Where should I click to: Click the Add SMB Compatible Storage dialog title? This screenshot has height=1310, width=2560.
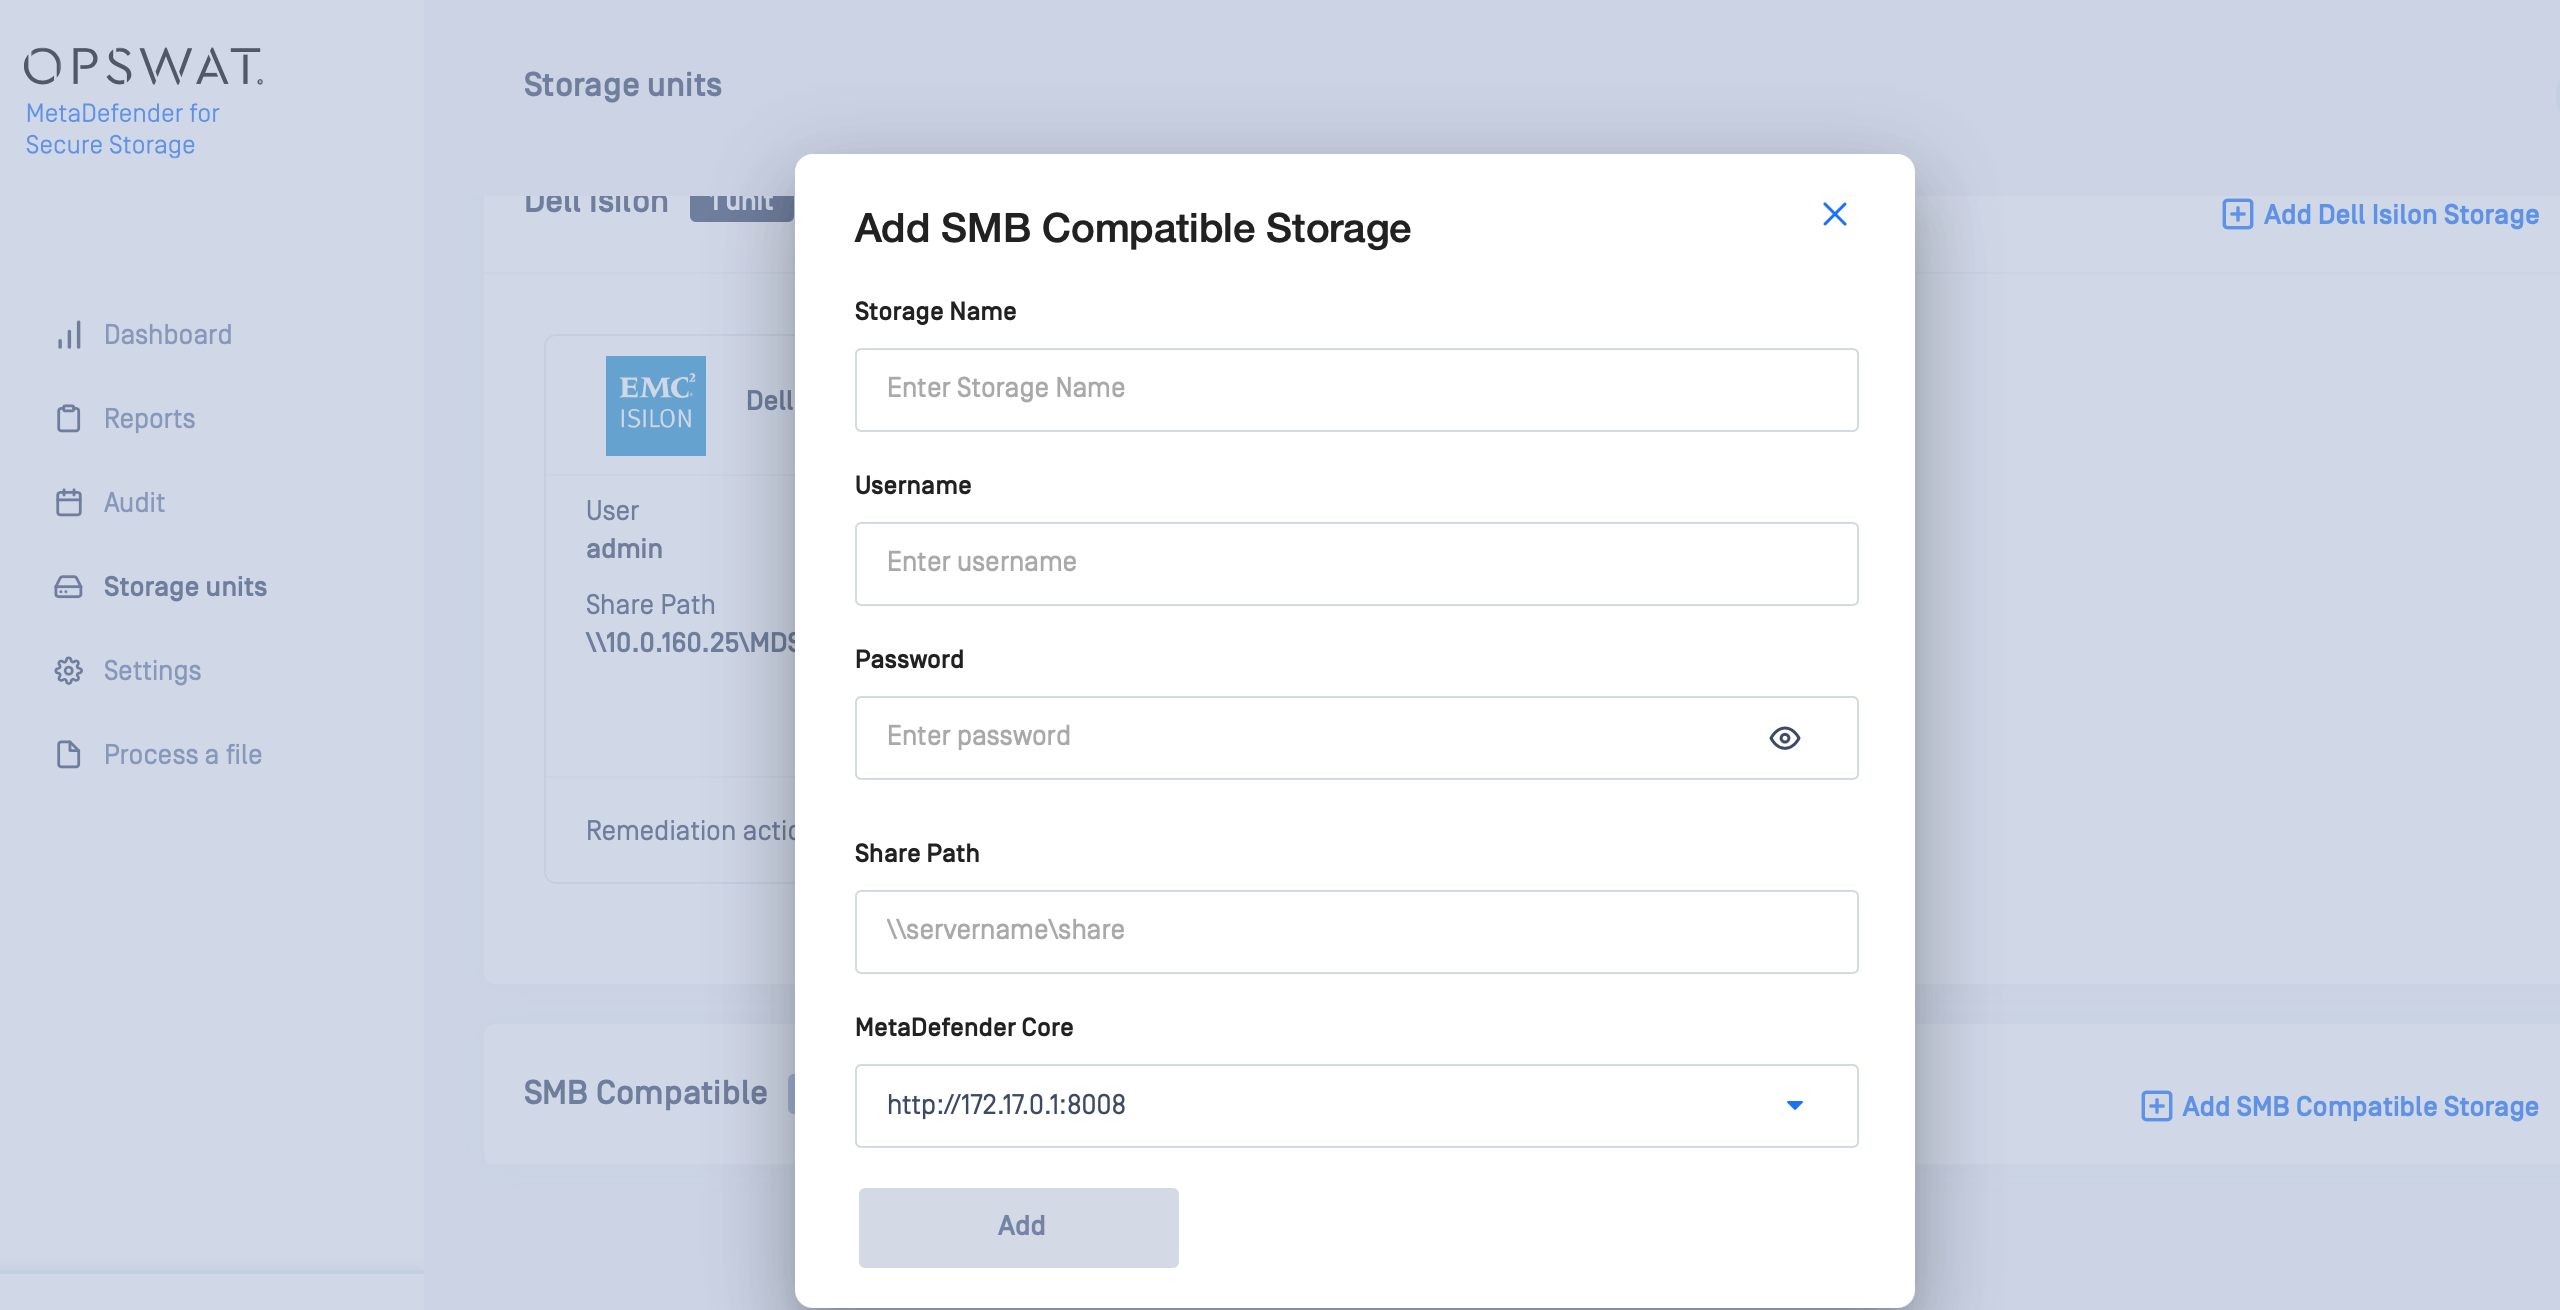point(1132,229)
